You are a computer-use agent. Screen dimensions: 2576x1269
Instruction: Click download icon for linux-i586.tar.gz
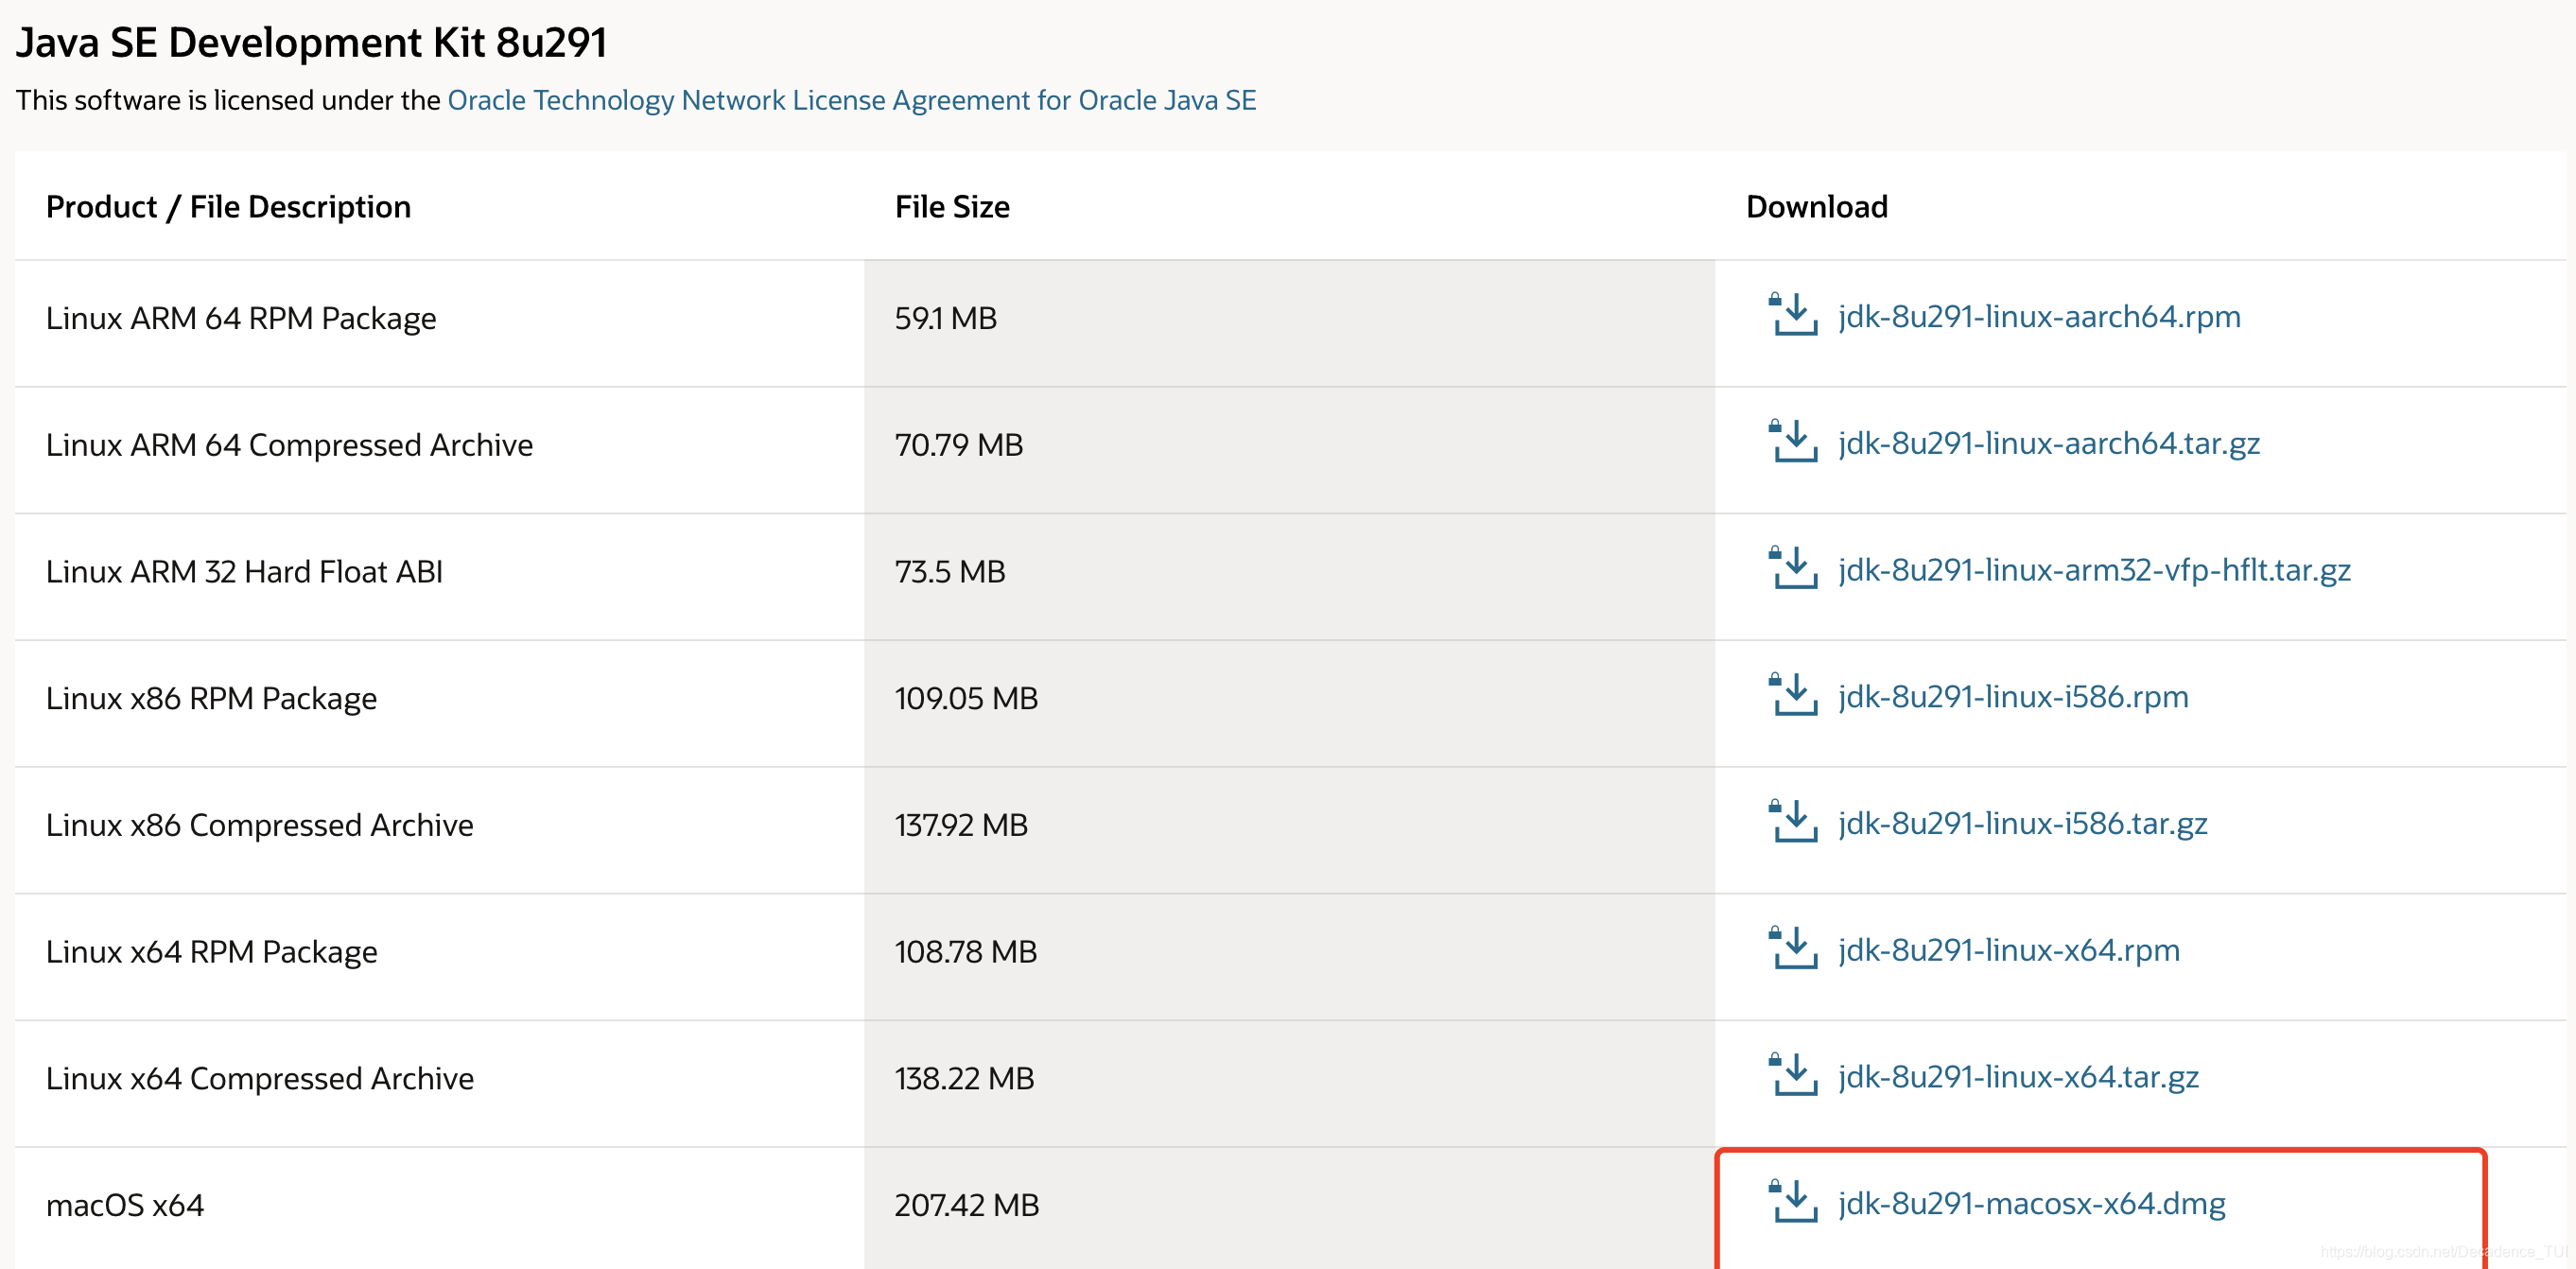(1794, 822)
